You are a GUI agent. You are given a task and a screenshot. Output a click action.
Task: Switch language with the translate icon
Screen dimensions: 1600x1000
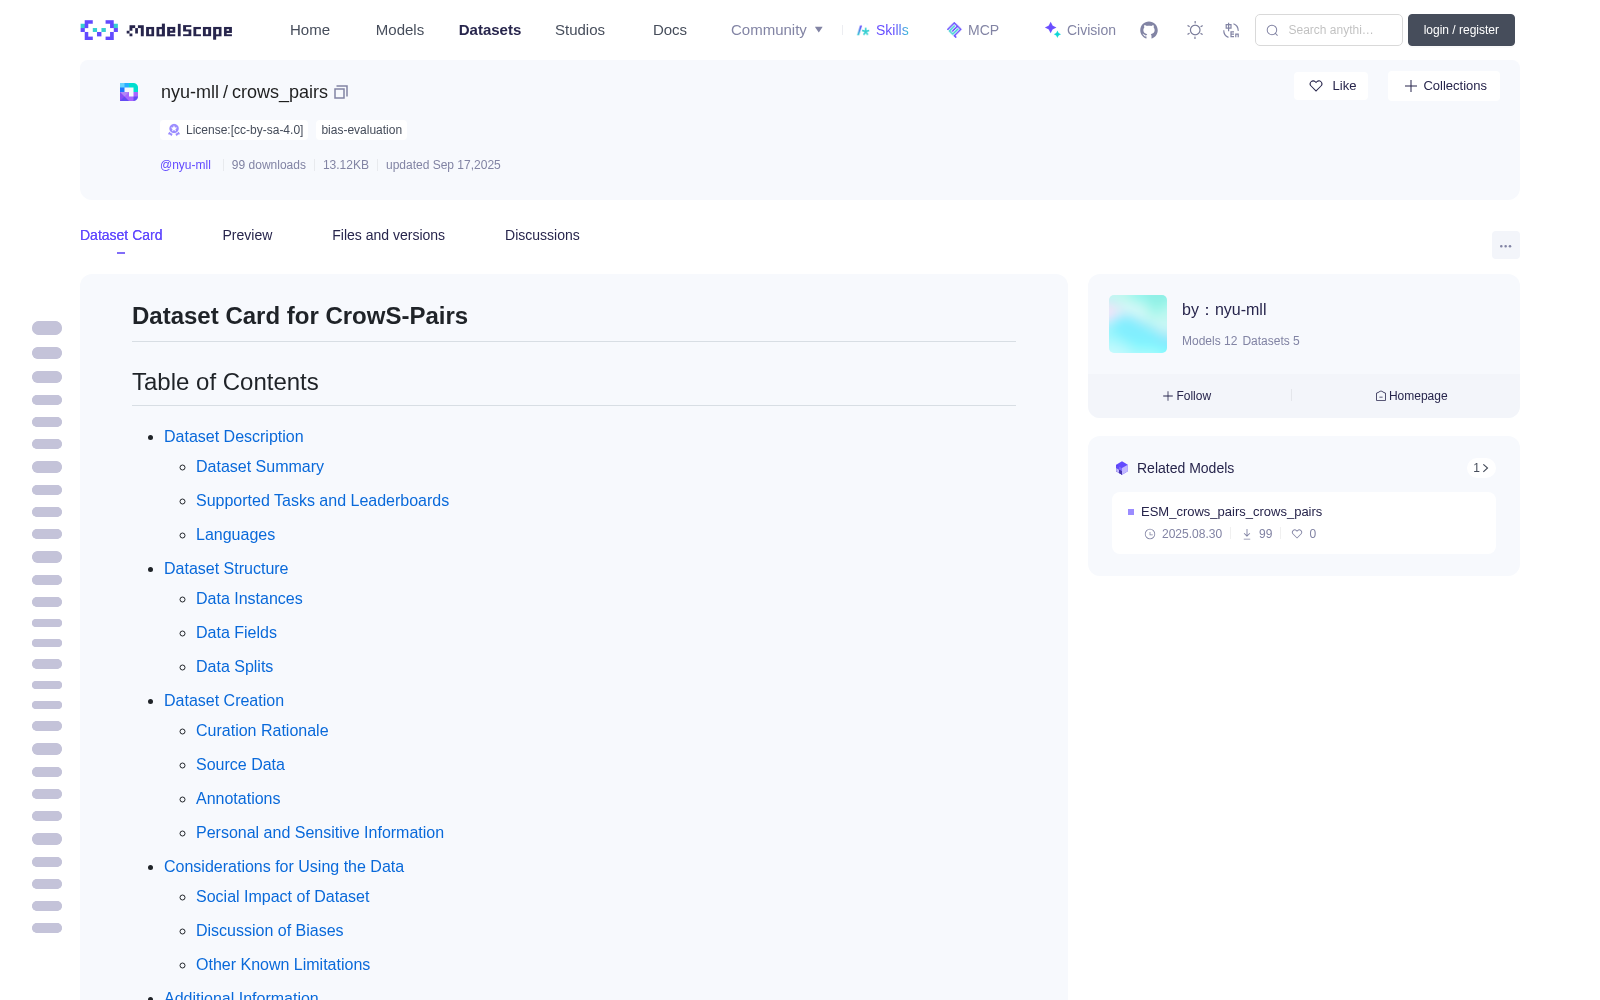pos(1231,30)
